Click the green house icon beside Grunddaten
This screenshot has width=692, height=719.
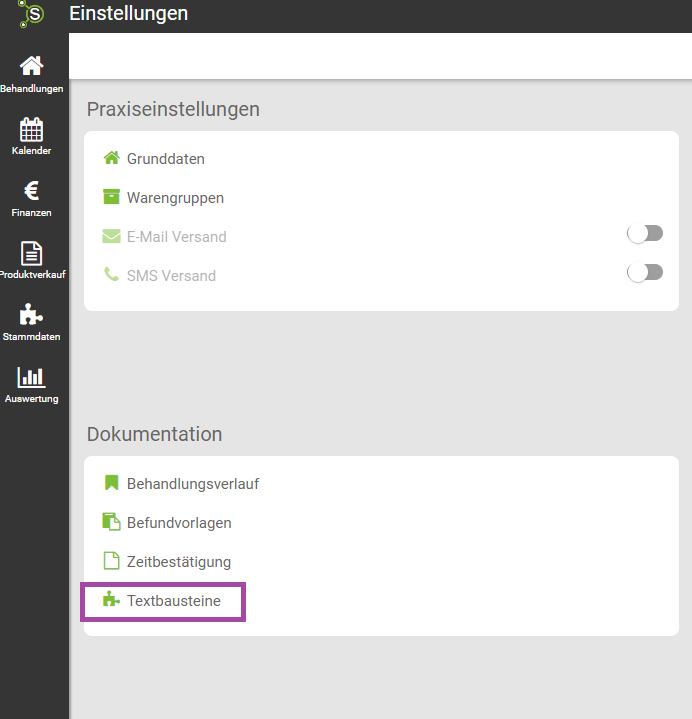coord(111,158)
